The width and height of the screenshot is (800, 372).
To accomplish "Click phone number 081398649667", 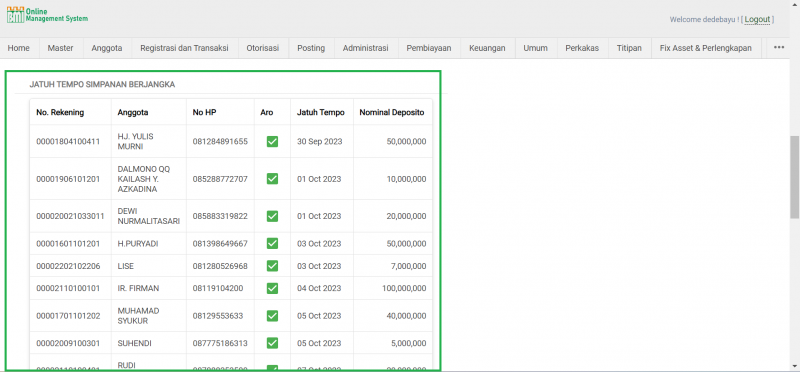I will (220, 244).
